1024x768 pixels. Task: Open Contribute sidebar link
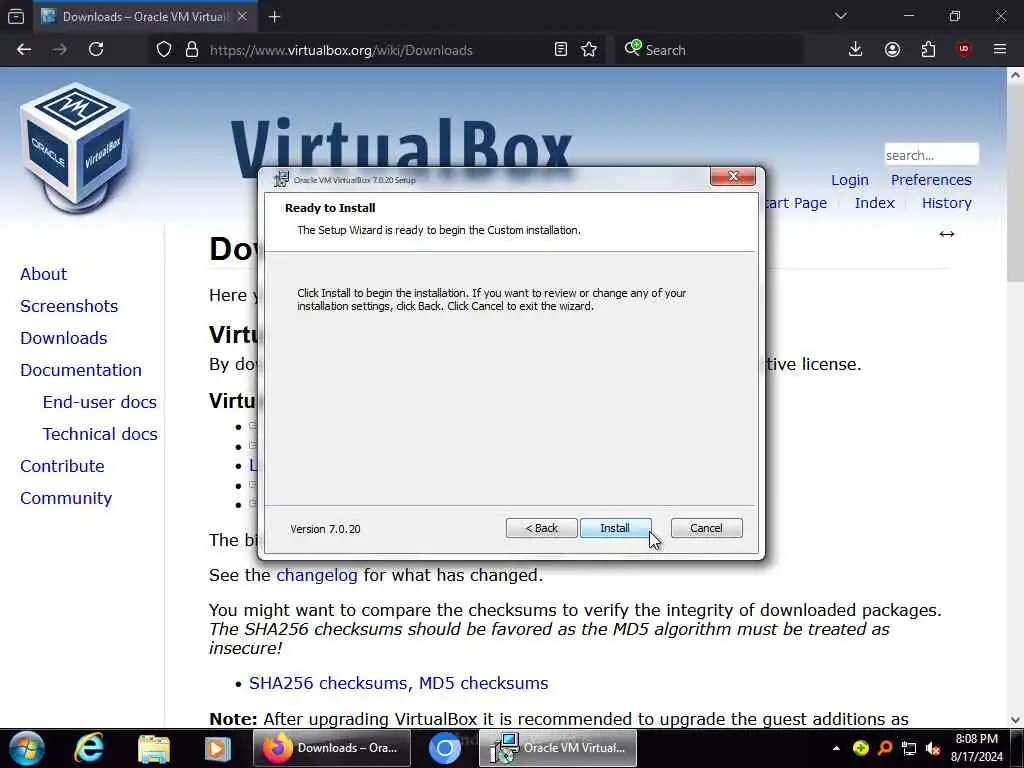pos(62,466)
